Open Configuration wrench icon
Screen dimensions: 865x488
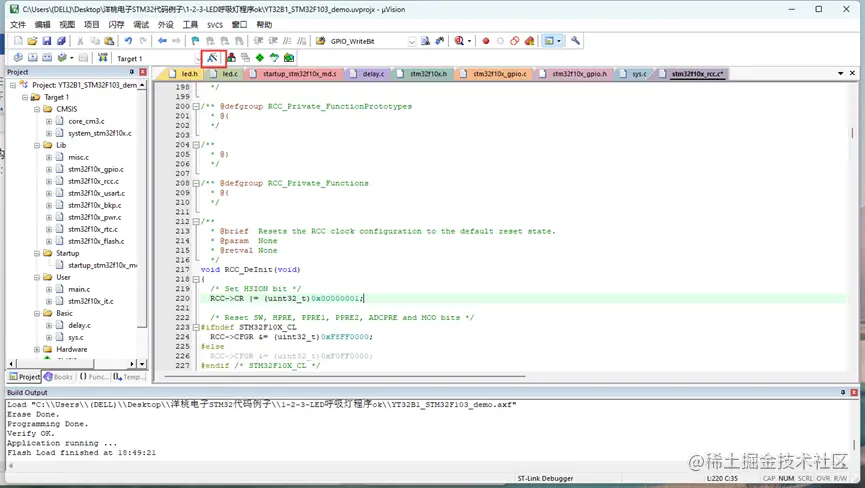pyautogui.click(x=575, y=41)
